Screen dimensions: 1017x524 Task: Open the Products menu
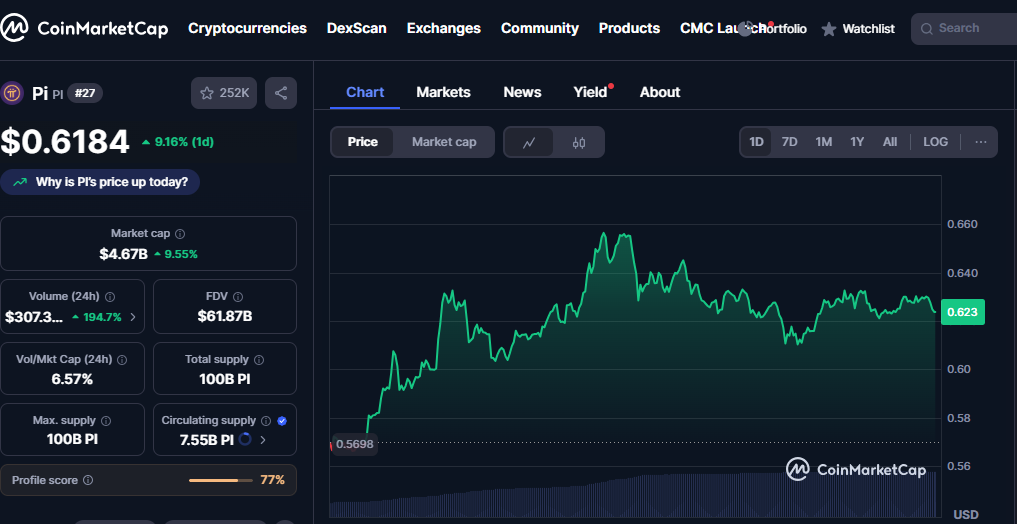(x=629, y=29)
